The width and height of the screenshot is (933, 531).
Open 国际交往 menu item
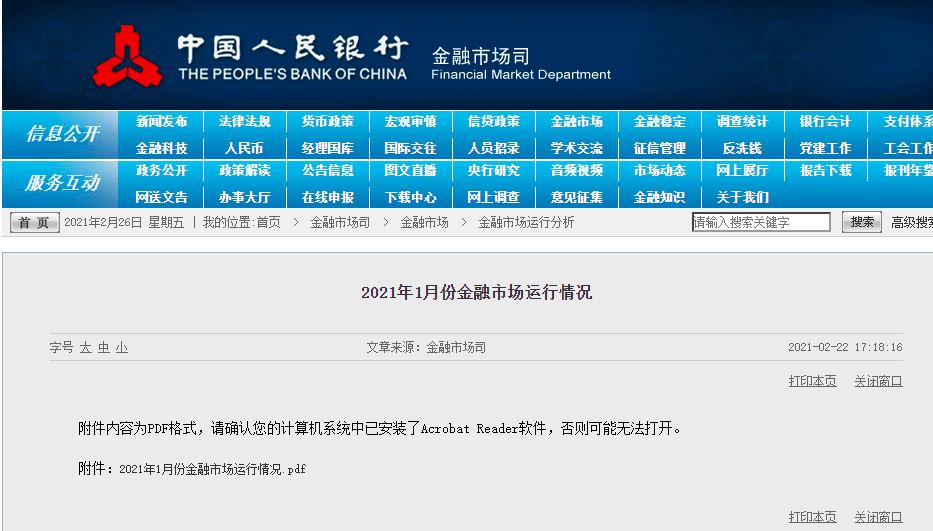click(411, 148)
